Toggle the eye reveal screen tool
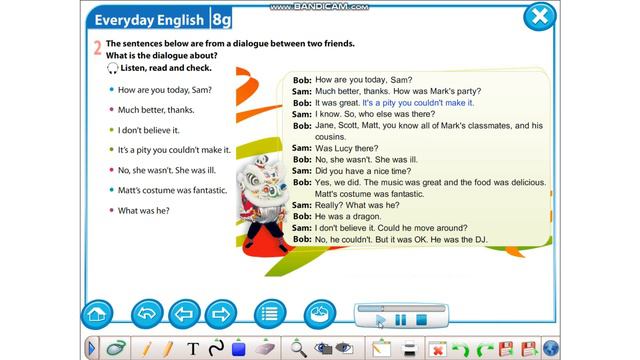Image resolution: width=640 pixels, height=360 pixels. 344,348
